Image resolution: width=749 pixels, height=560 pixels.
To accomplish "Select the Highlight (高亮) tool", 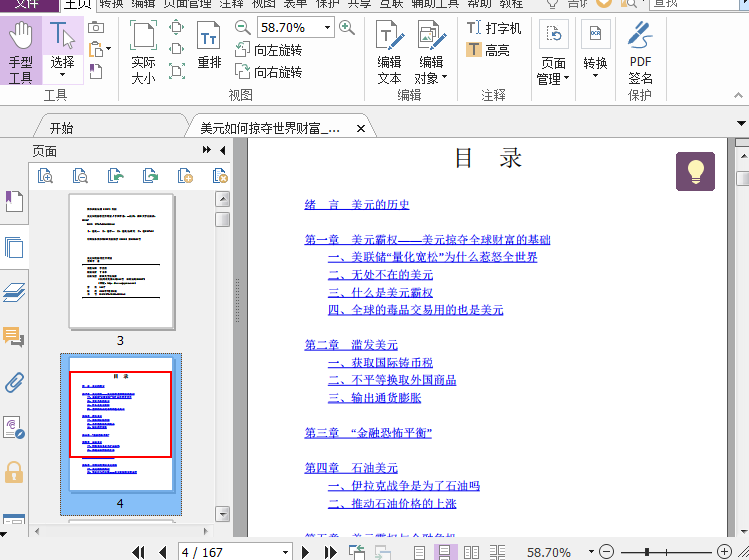I will point(488,50).
